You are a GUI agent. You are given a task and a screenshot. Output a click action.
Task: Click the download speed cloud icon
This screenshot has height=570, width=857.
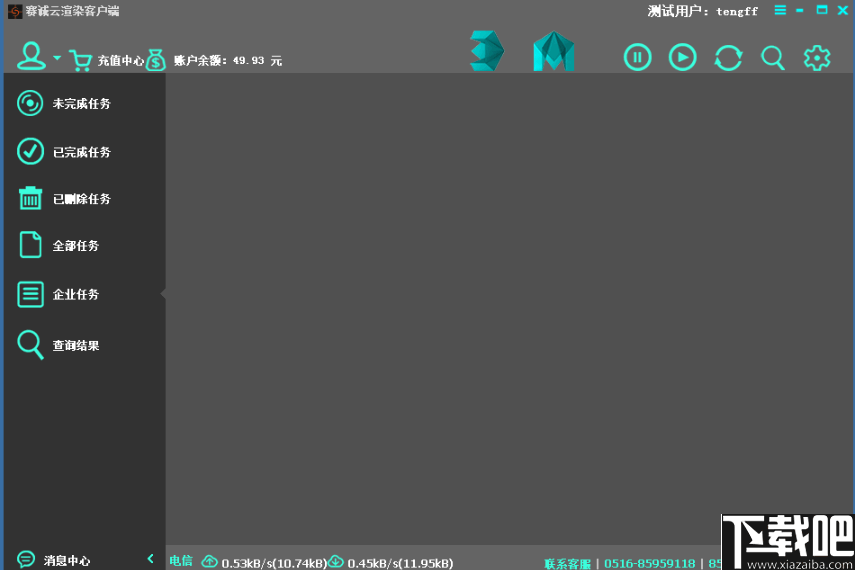pyautogui.click(x=336, y=561)
